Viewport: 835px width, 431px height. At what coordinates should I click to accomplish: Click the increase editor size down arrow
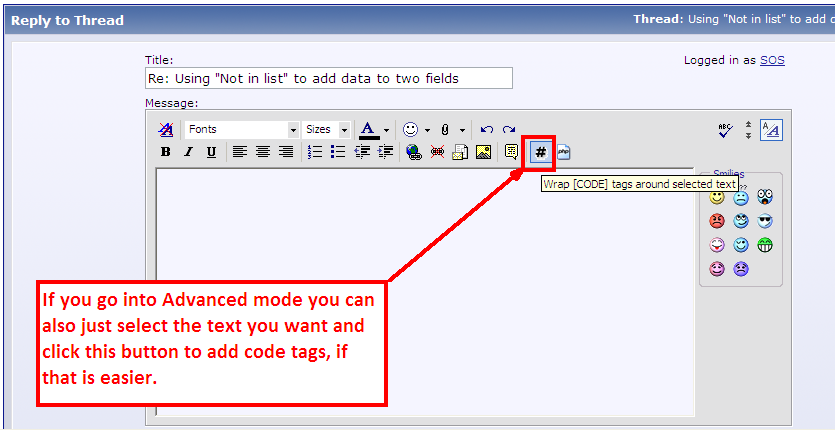[748, 136]
